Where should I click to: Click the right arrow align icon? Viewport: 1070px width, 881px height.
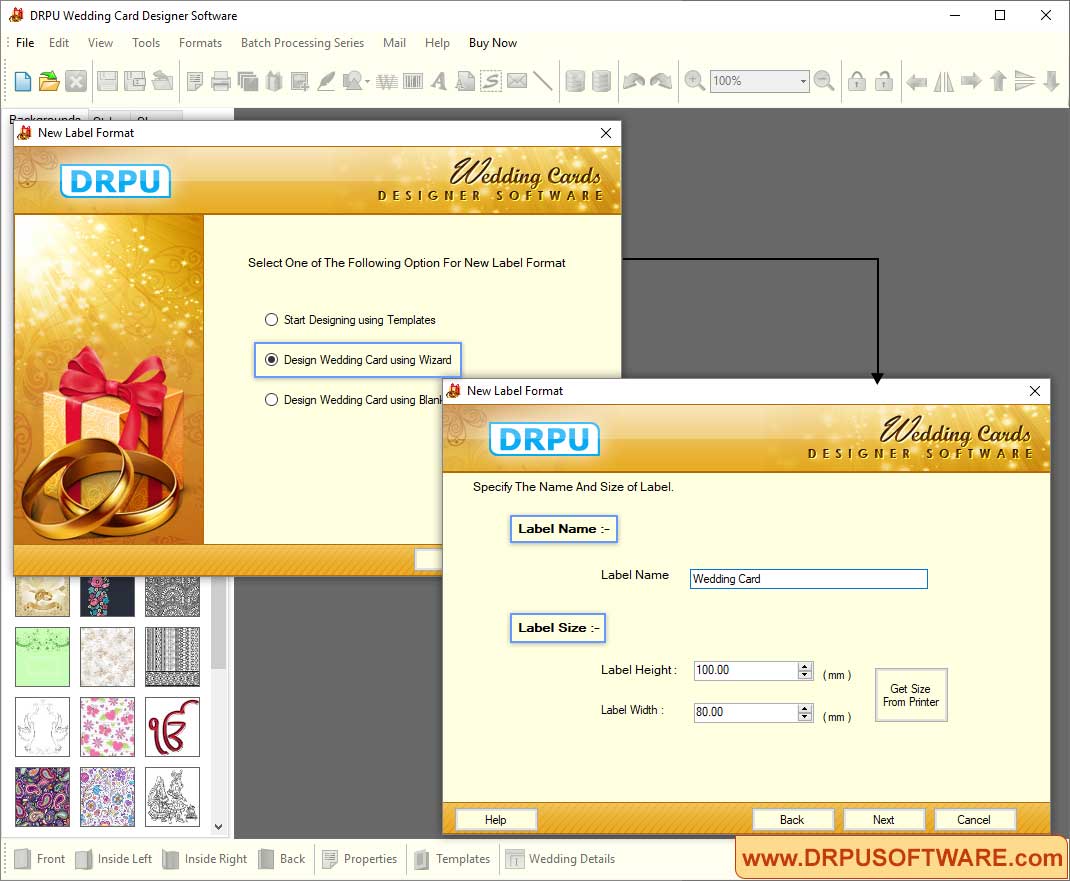click(x=970, y=81)
